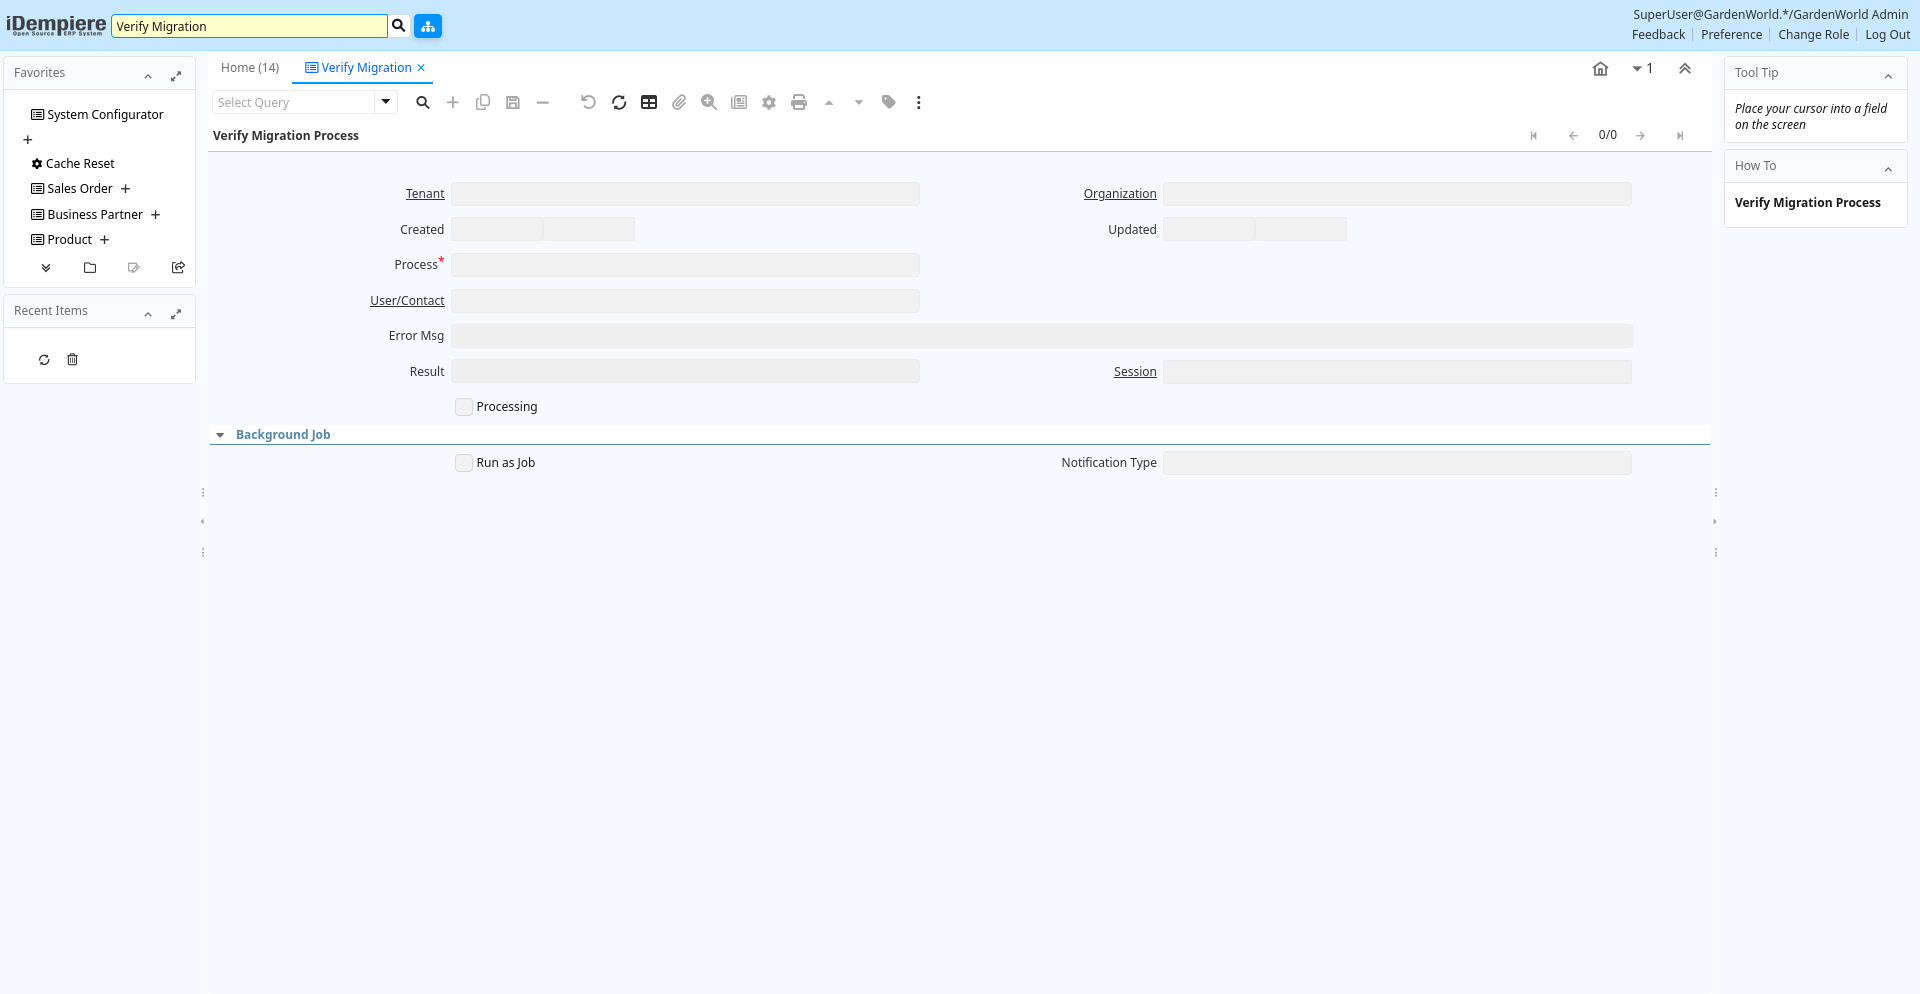Image resolution: width=1920 pixels, height=994 pixels.
Task: Collapse the Favorites panel
Action: click(148, 76)
